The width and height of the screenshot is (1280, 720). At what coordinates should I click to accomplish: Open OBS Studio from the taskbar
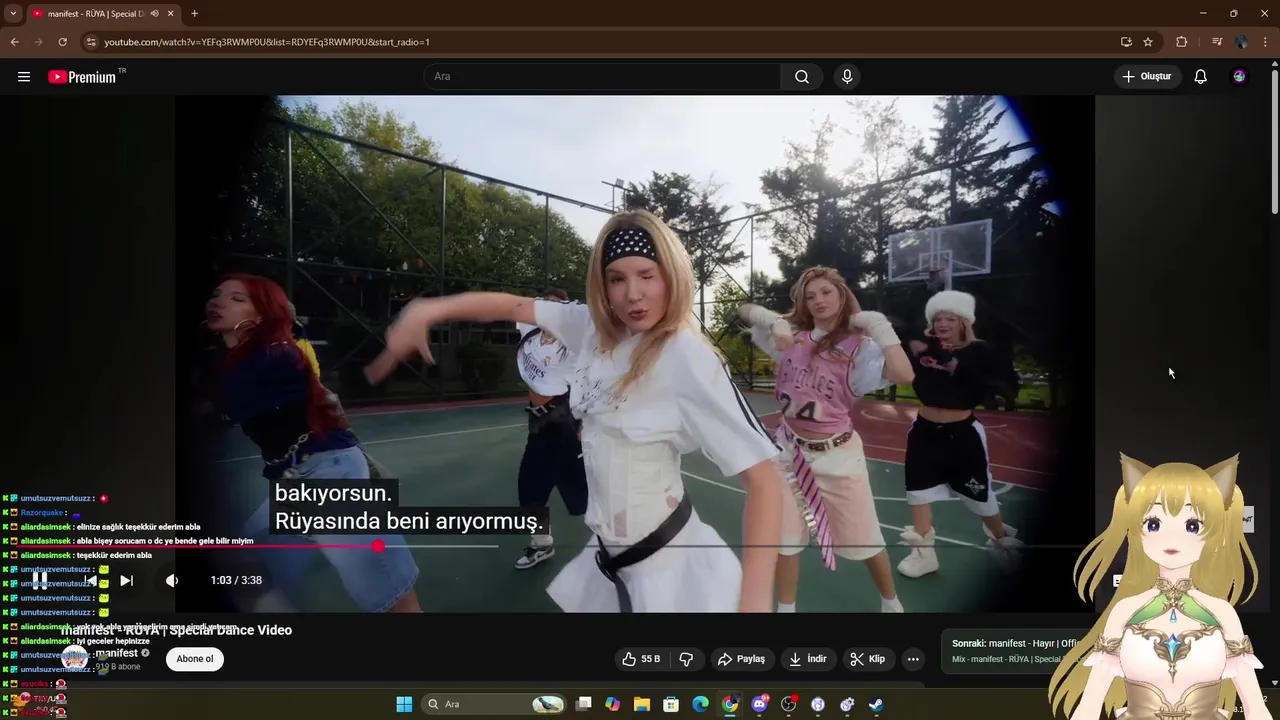pos(789,704)
